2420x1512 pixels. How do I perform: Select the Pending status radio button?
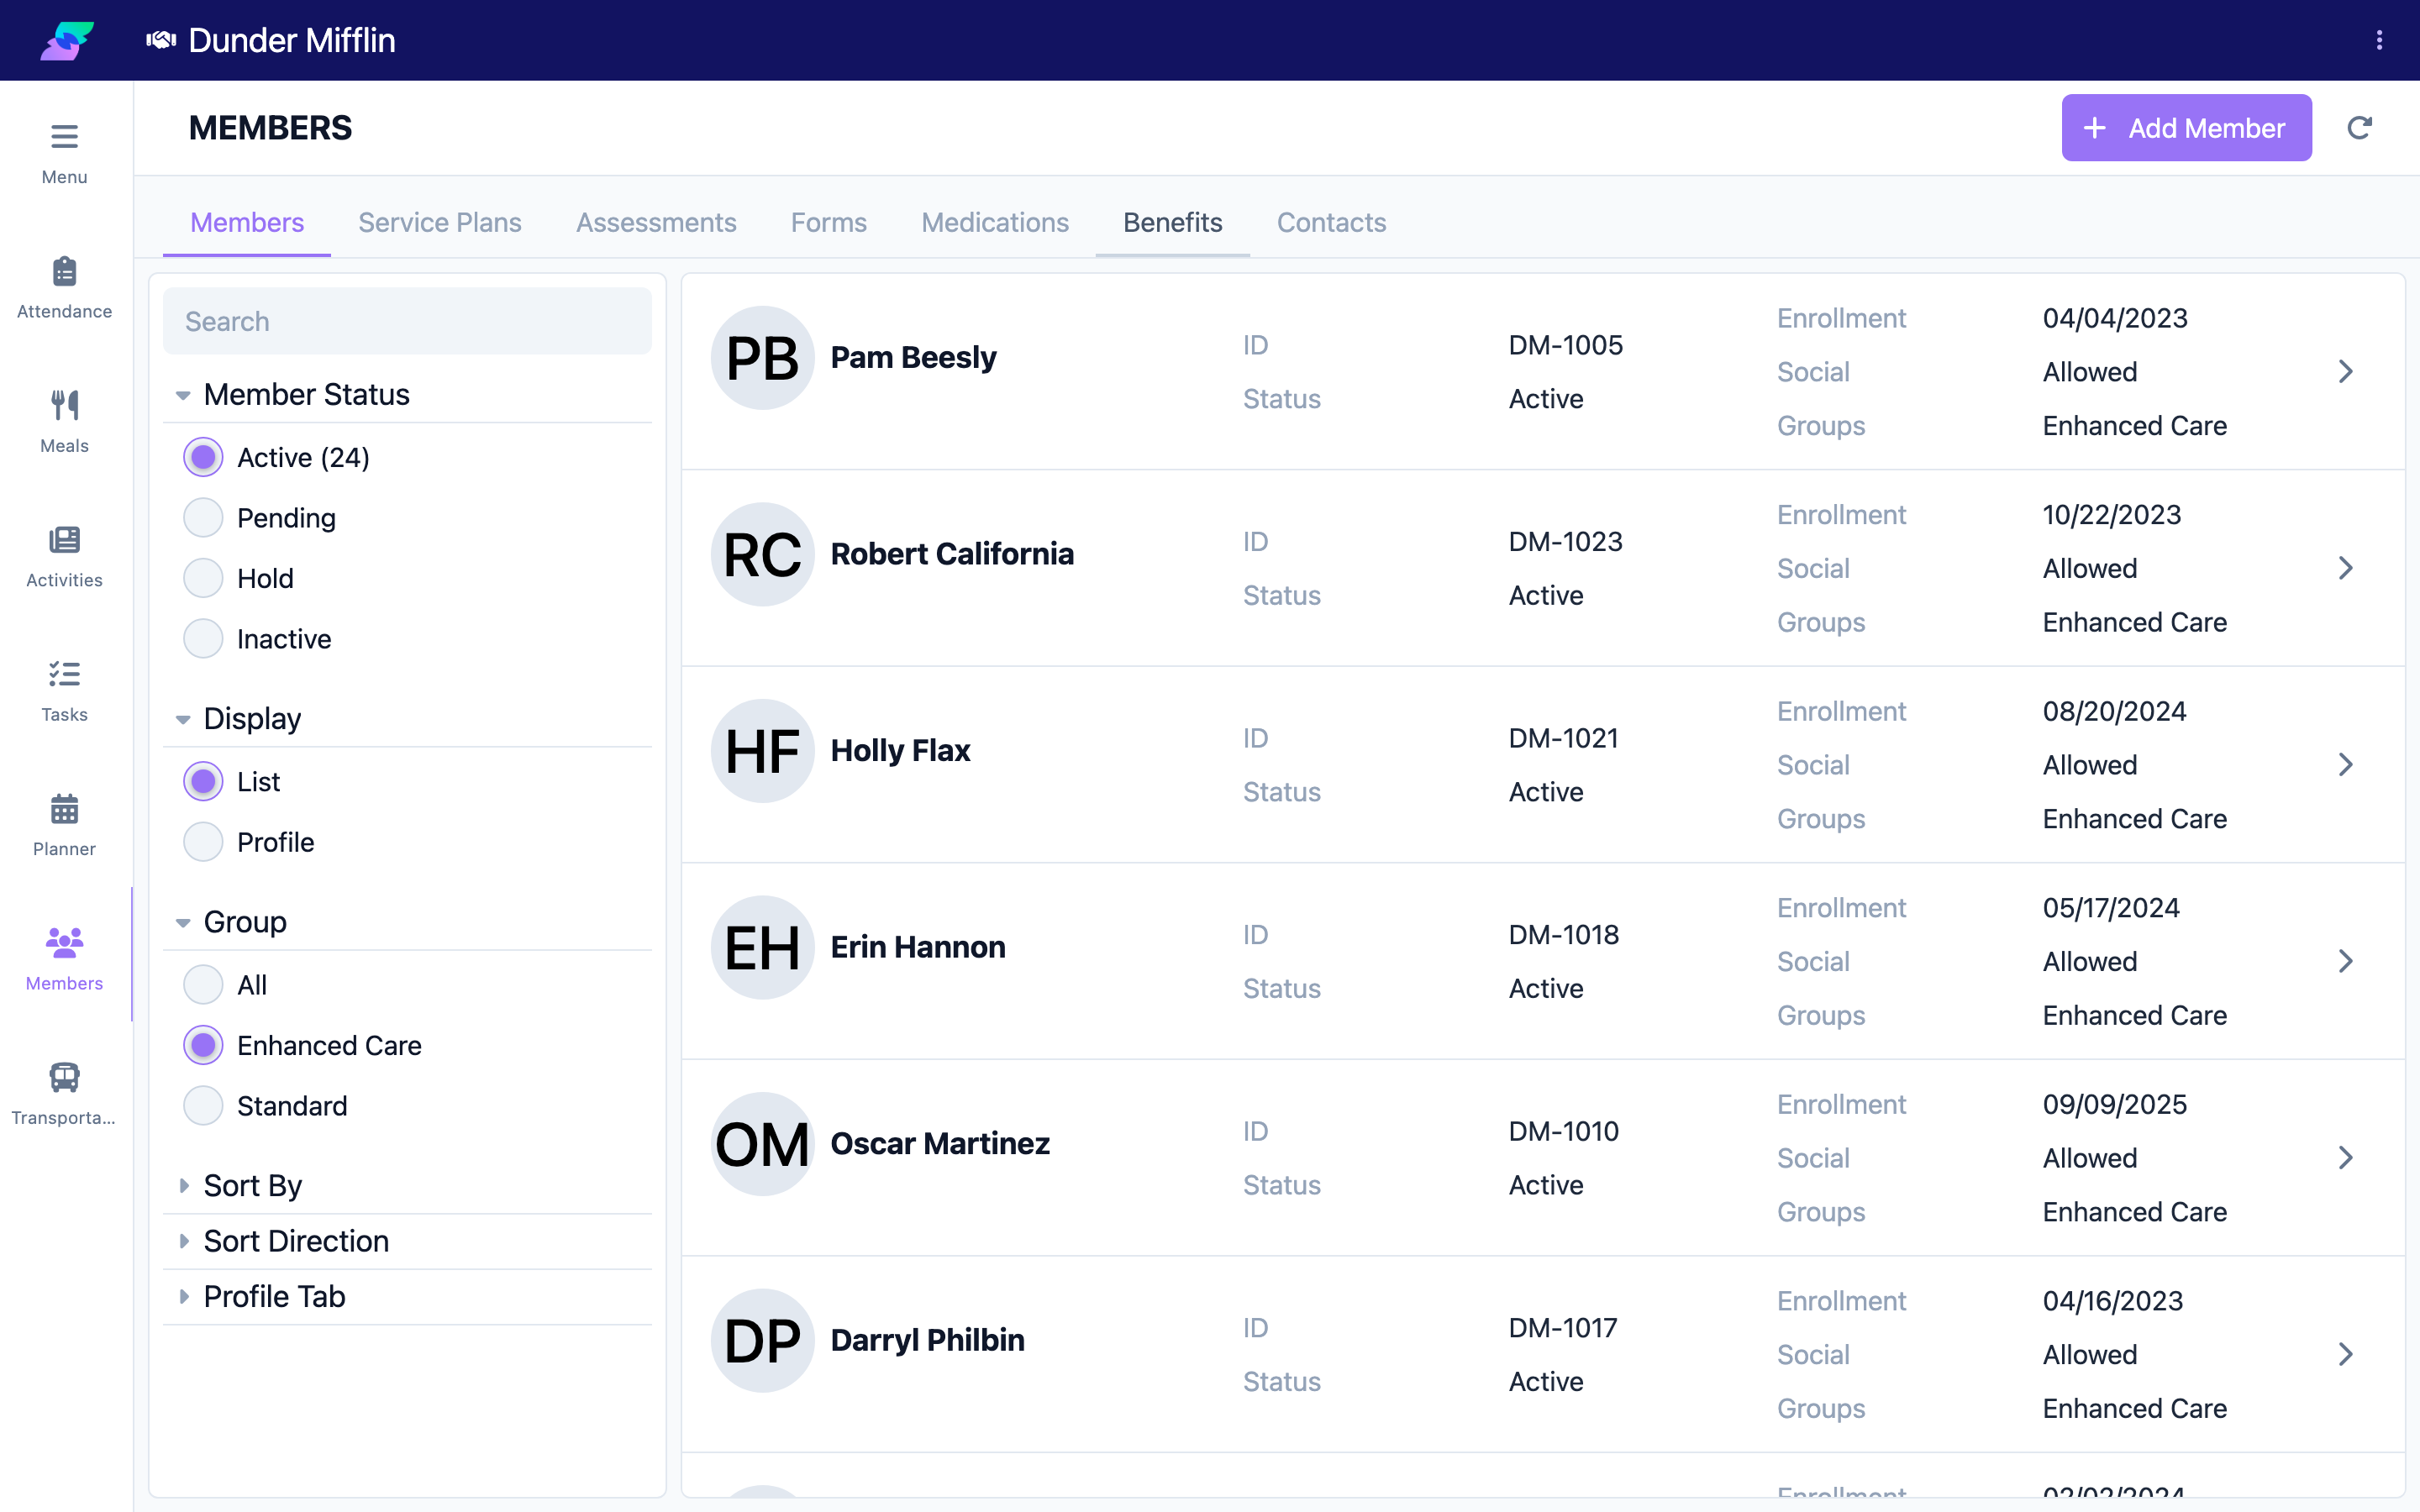pyautogui.click(x=203, y=518)
